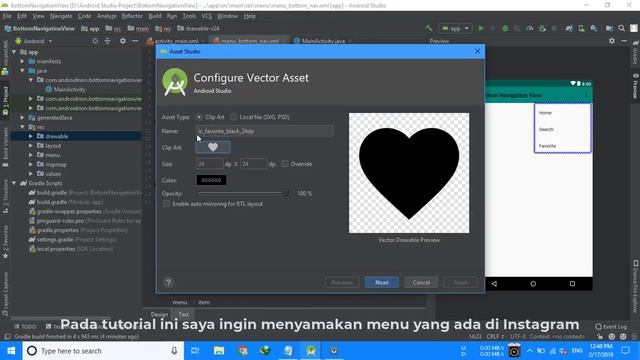The height and width of the screenshot is (360, 640).
Task: Tap the recents square in device preview
Action: (572, 284)
